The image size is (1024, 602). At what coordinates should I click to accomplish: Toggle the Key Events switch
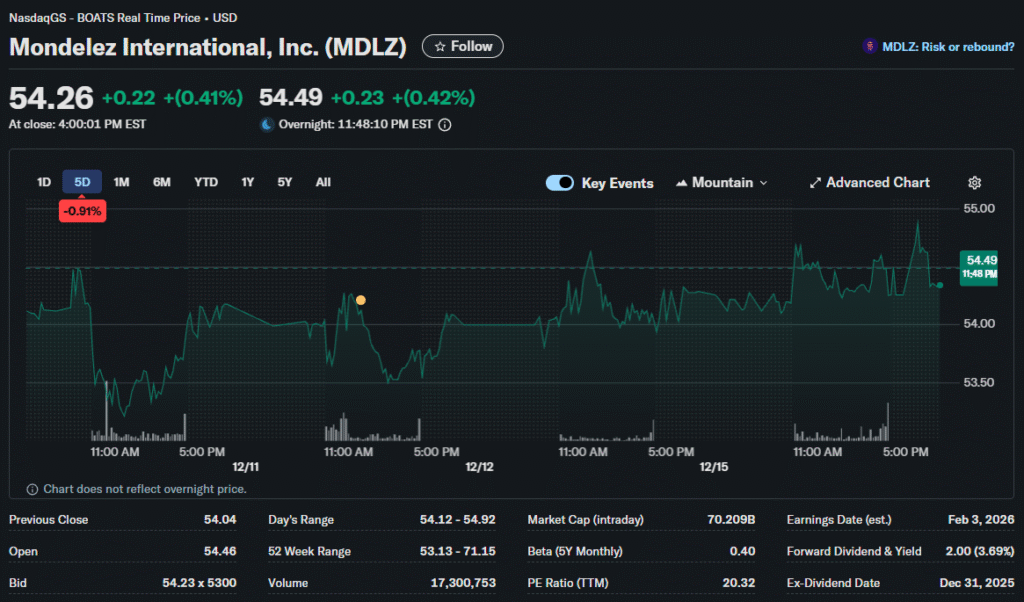click(560, 183)
